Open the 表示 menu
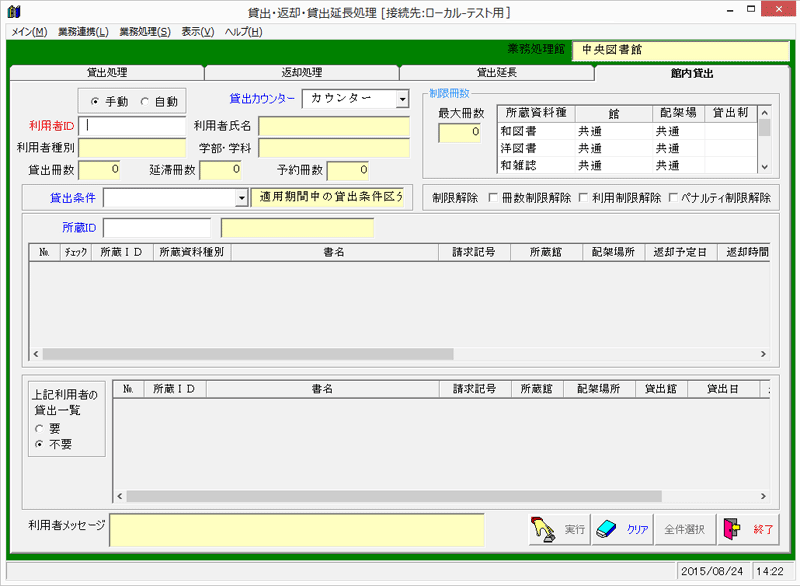The width and height of the screenshot is (800, 586). pos(197,32)
